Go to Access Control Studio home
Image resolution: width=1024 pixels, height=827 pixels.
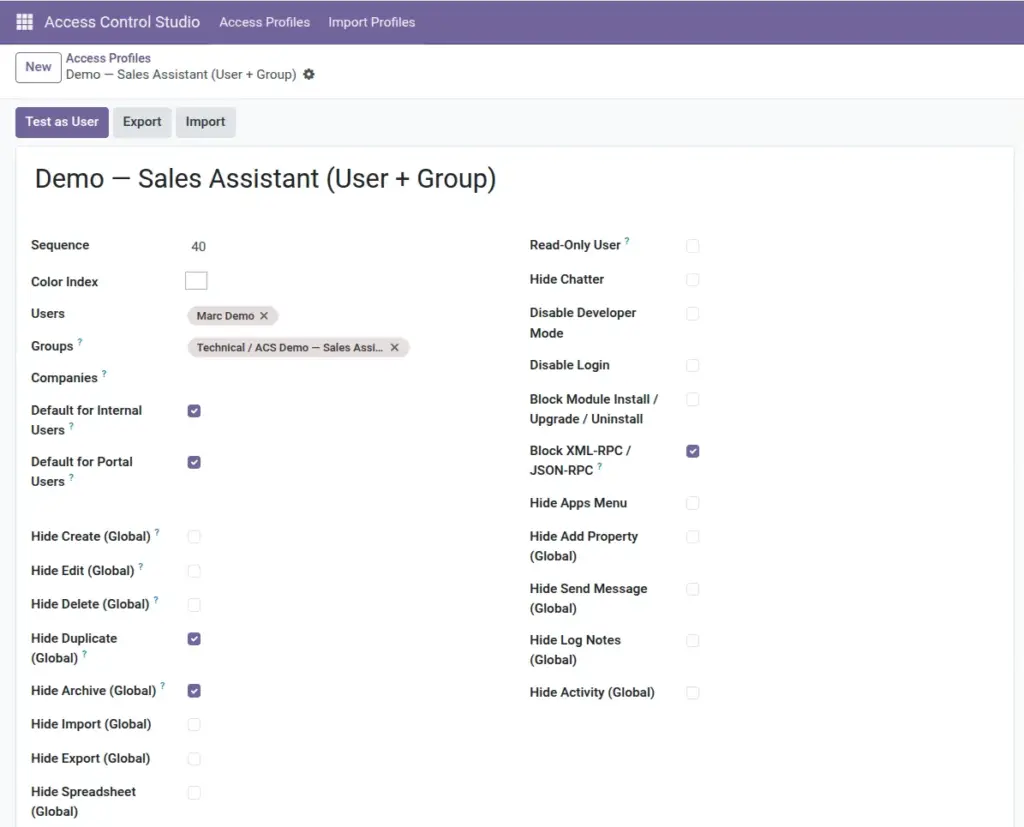click(122, 22)
